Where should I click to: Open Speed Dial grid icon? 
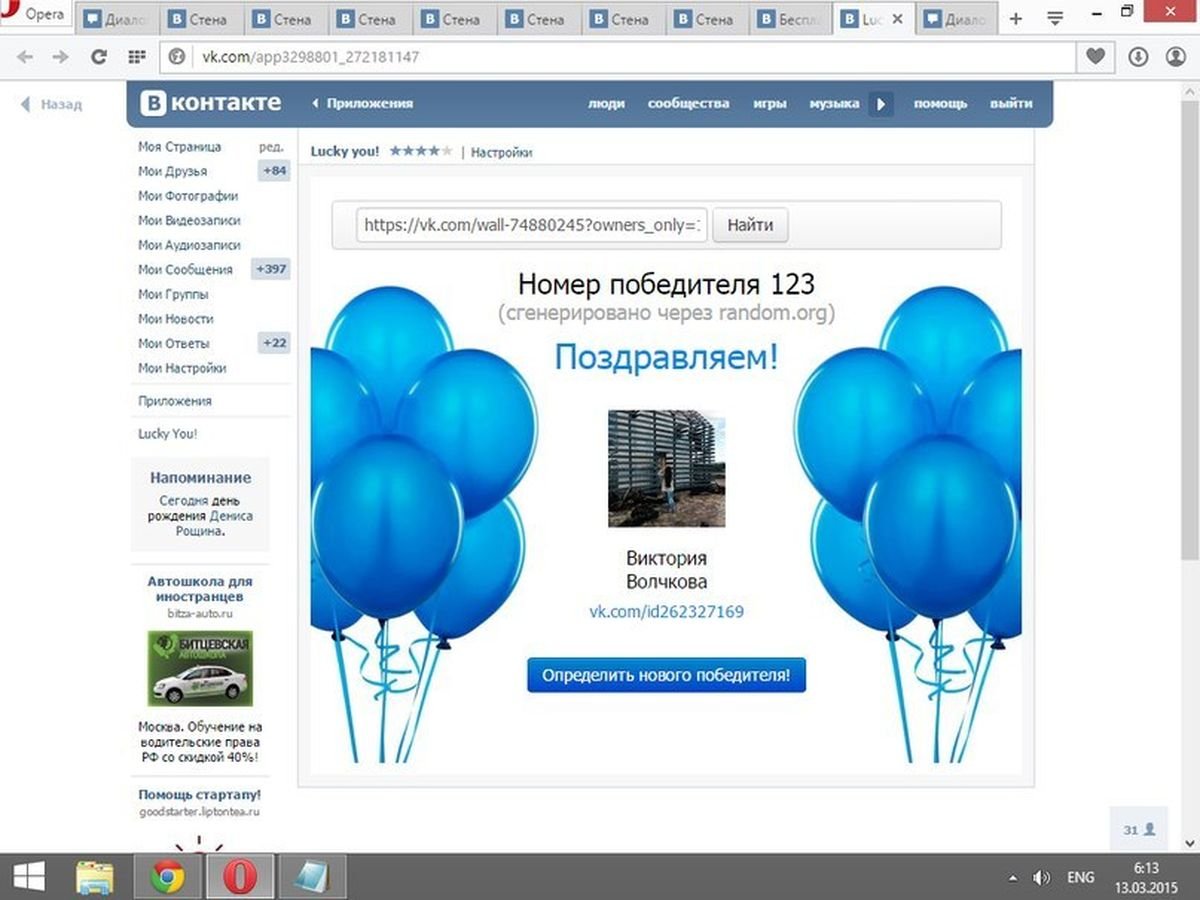[138, 58]
